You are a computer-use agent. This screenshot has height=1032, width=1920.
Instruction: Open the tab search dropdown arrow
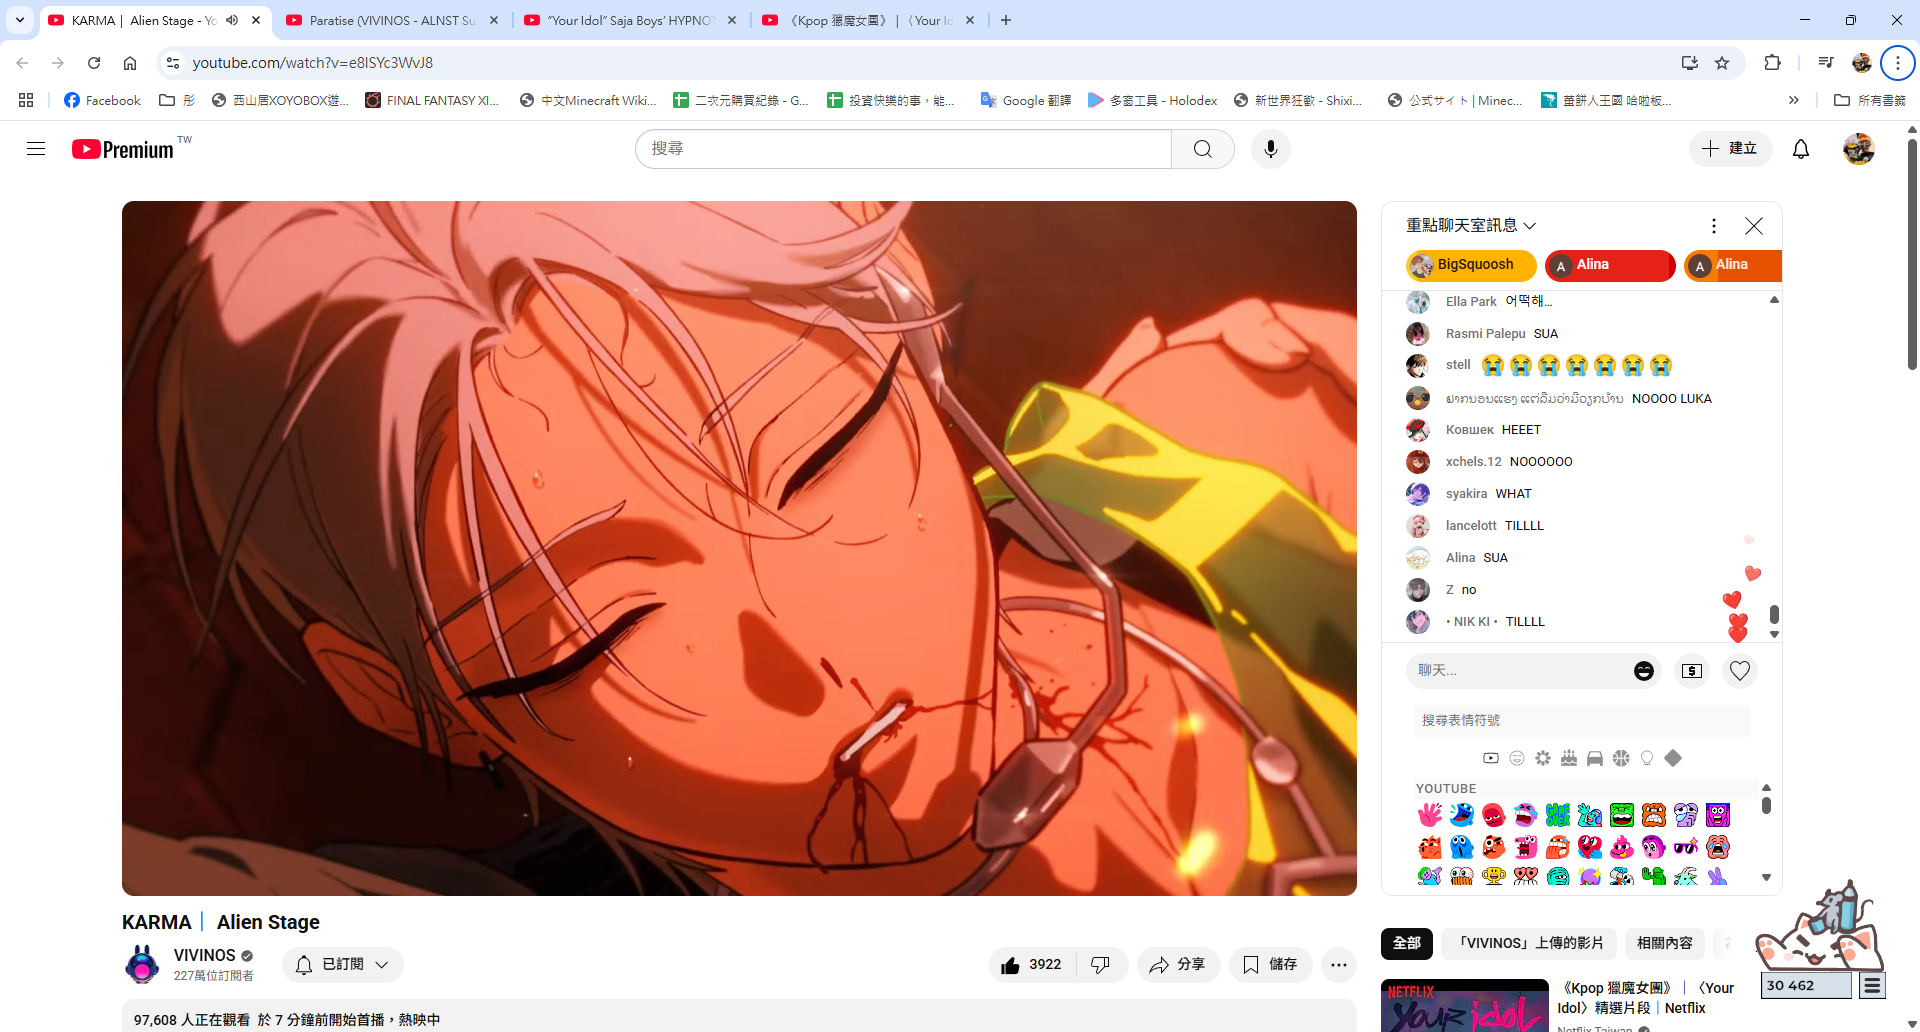click(20, 20)
